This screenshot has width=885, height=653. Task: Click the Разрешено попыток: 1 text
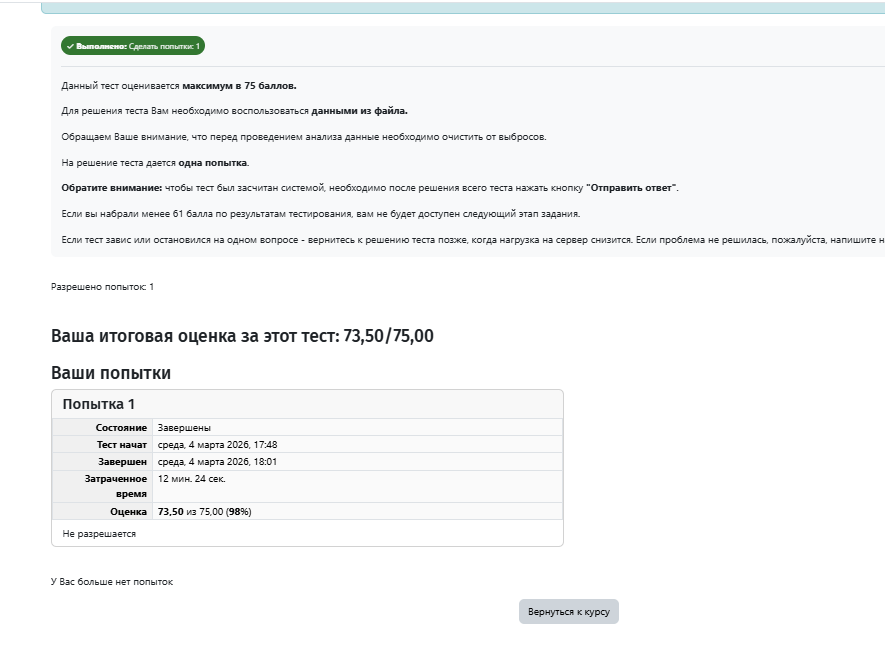coord(102,287)
